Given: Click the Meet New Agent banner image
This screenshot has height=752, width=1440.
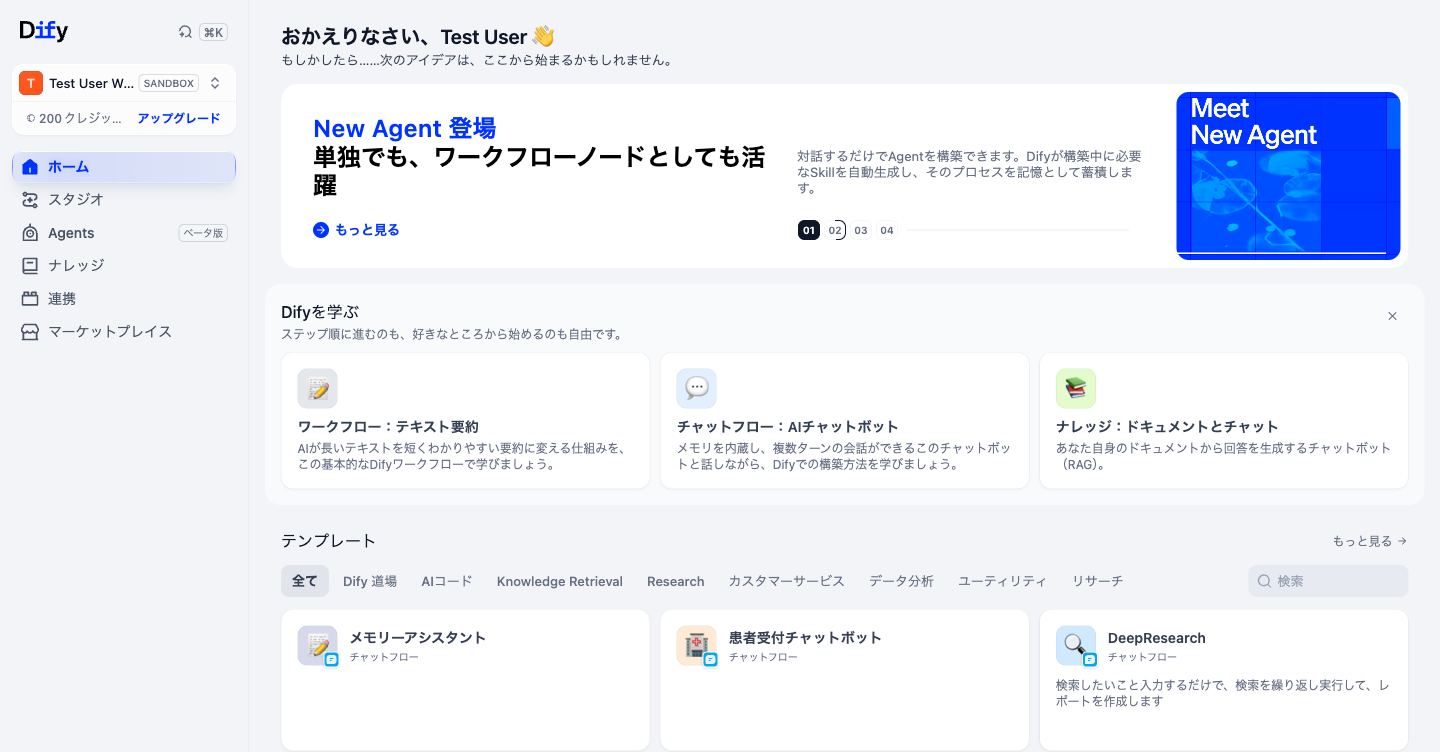Looking at the screenshot, I should click(1288, 176).
